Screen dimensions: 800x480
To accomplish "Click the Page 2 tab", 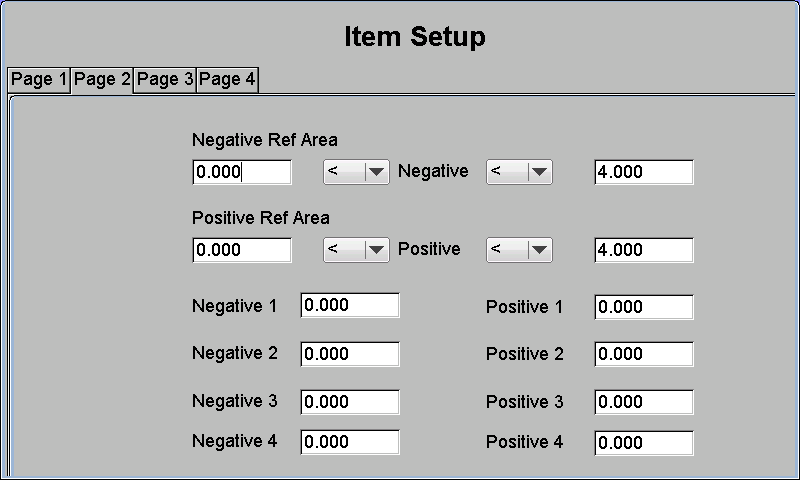I will (102, 80).
